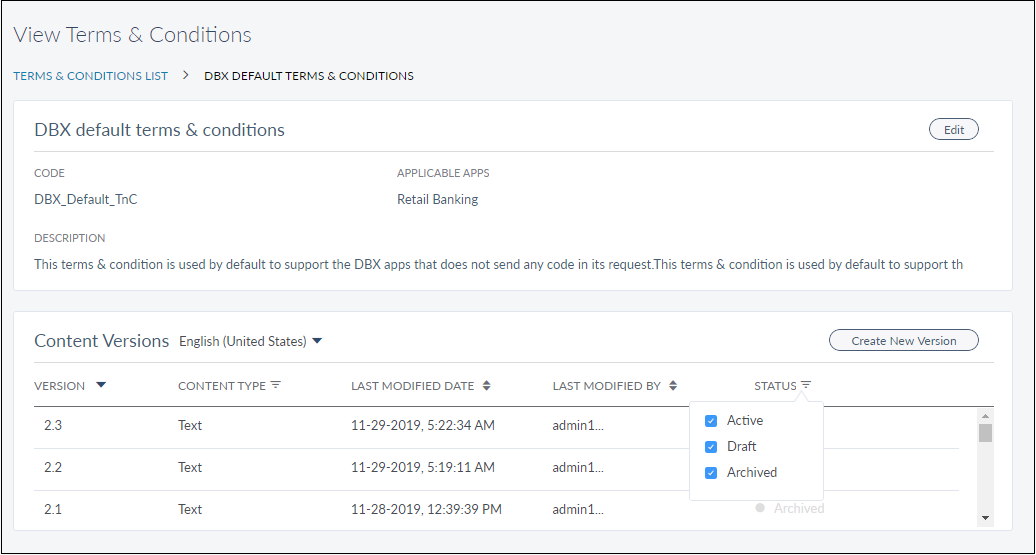Toggle the Draft status checkbox
This screenshot has height=555, width=1036.
coord(711,447)
